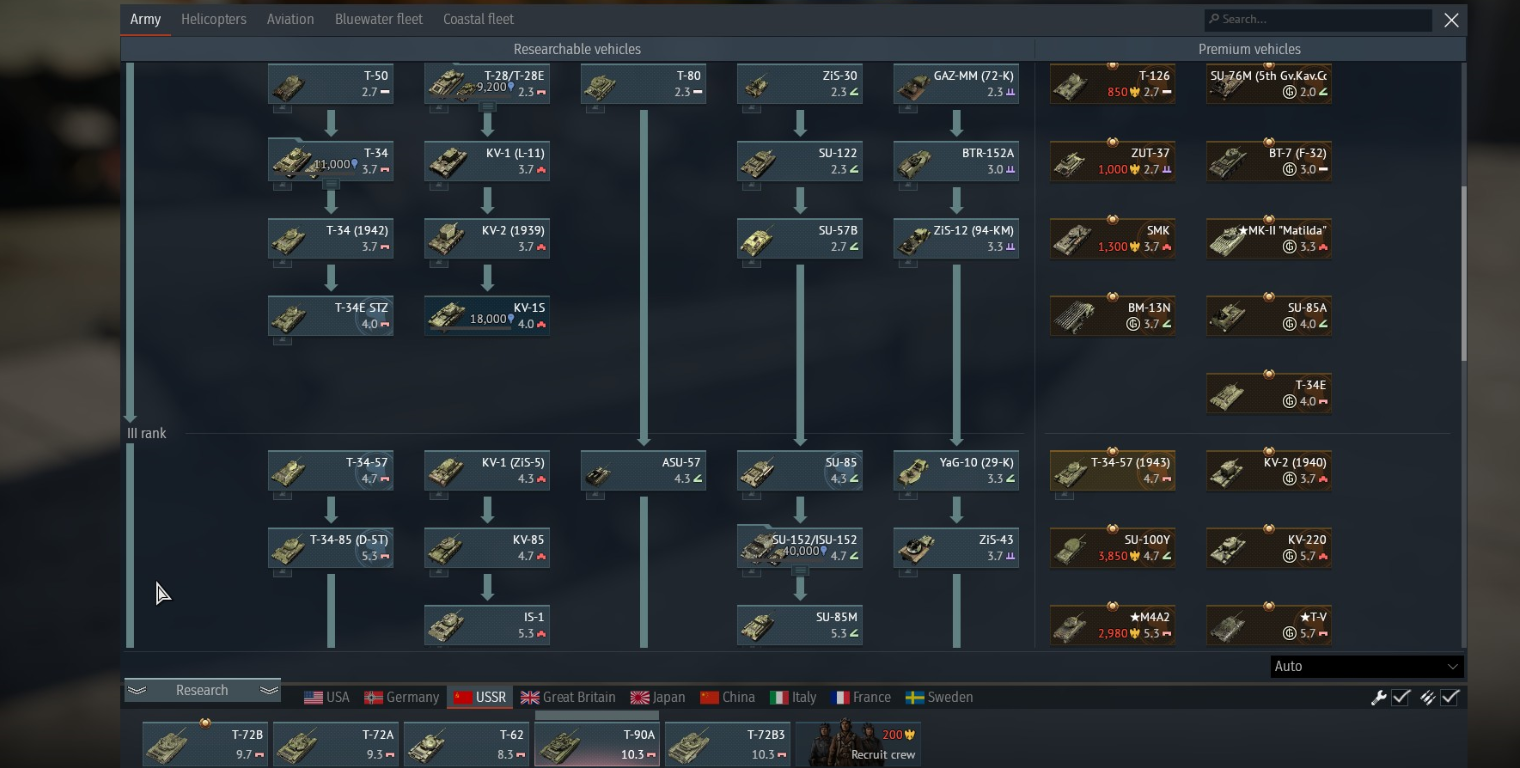Image resolution: width=1520 pixels, height=768 pixels.
Task: Select the ZiS-30 tank destroyer card
Action: pyautogui.click(x=799, y=84)
